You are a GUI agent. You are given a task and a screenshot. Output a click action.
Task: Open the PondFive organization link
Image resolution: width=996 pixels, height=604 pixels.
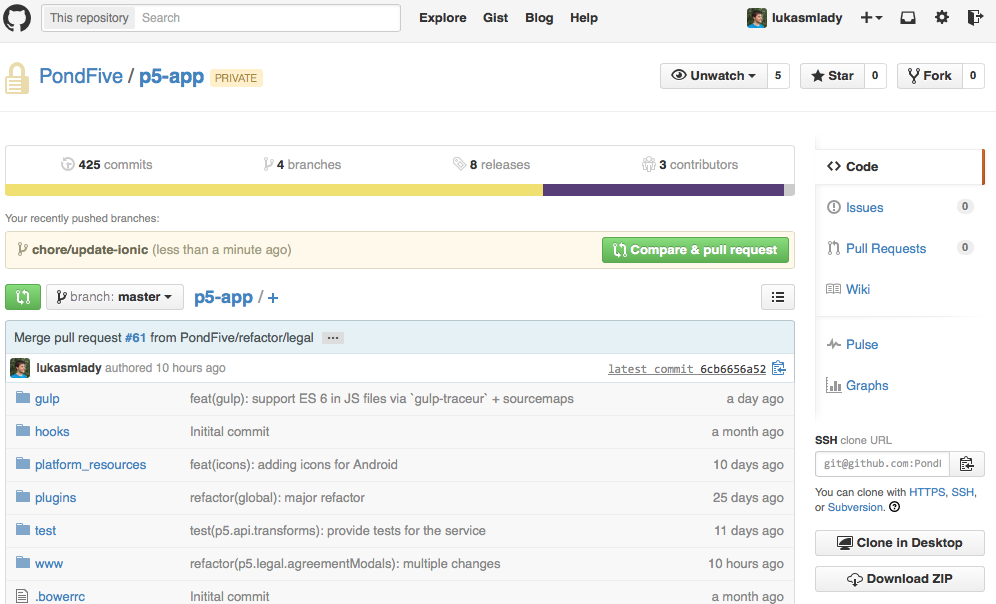[81, 76]
